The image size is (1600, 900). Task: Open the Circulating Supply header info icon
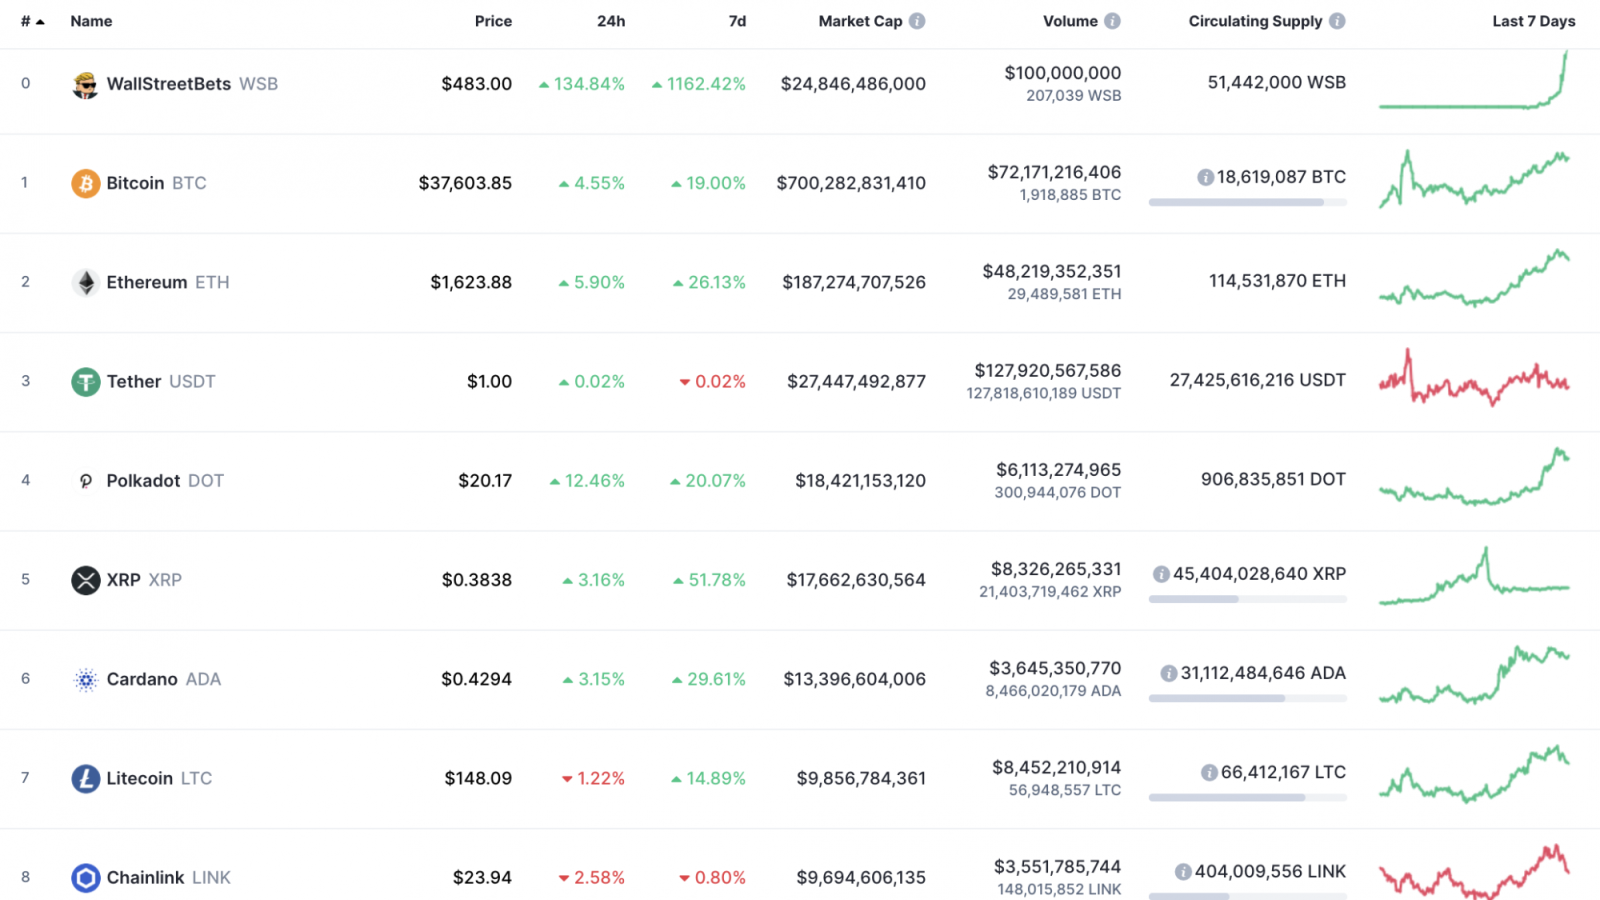pyautogui.click(x=1337, y=21)
